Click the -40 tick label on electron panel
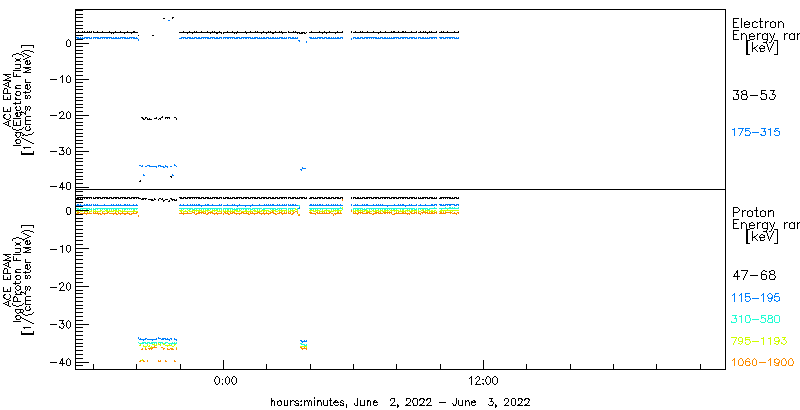800x410 pixels. point(60,186)
